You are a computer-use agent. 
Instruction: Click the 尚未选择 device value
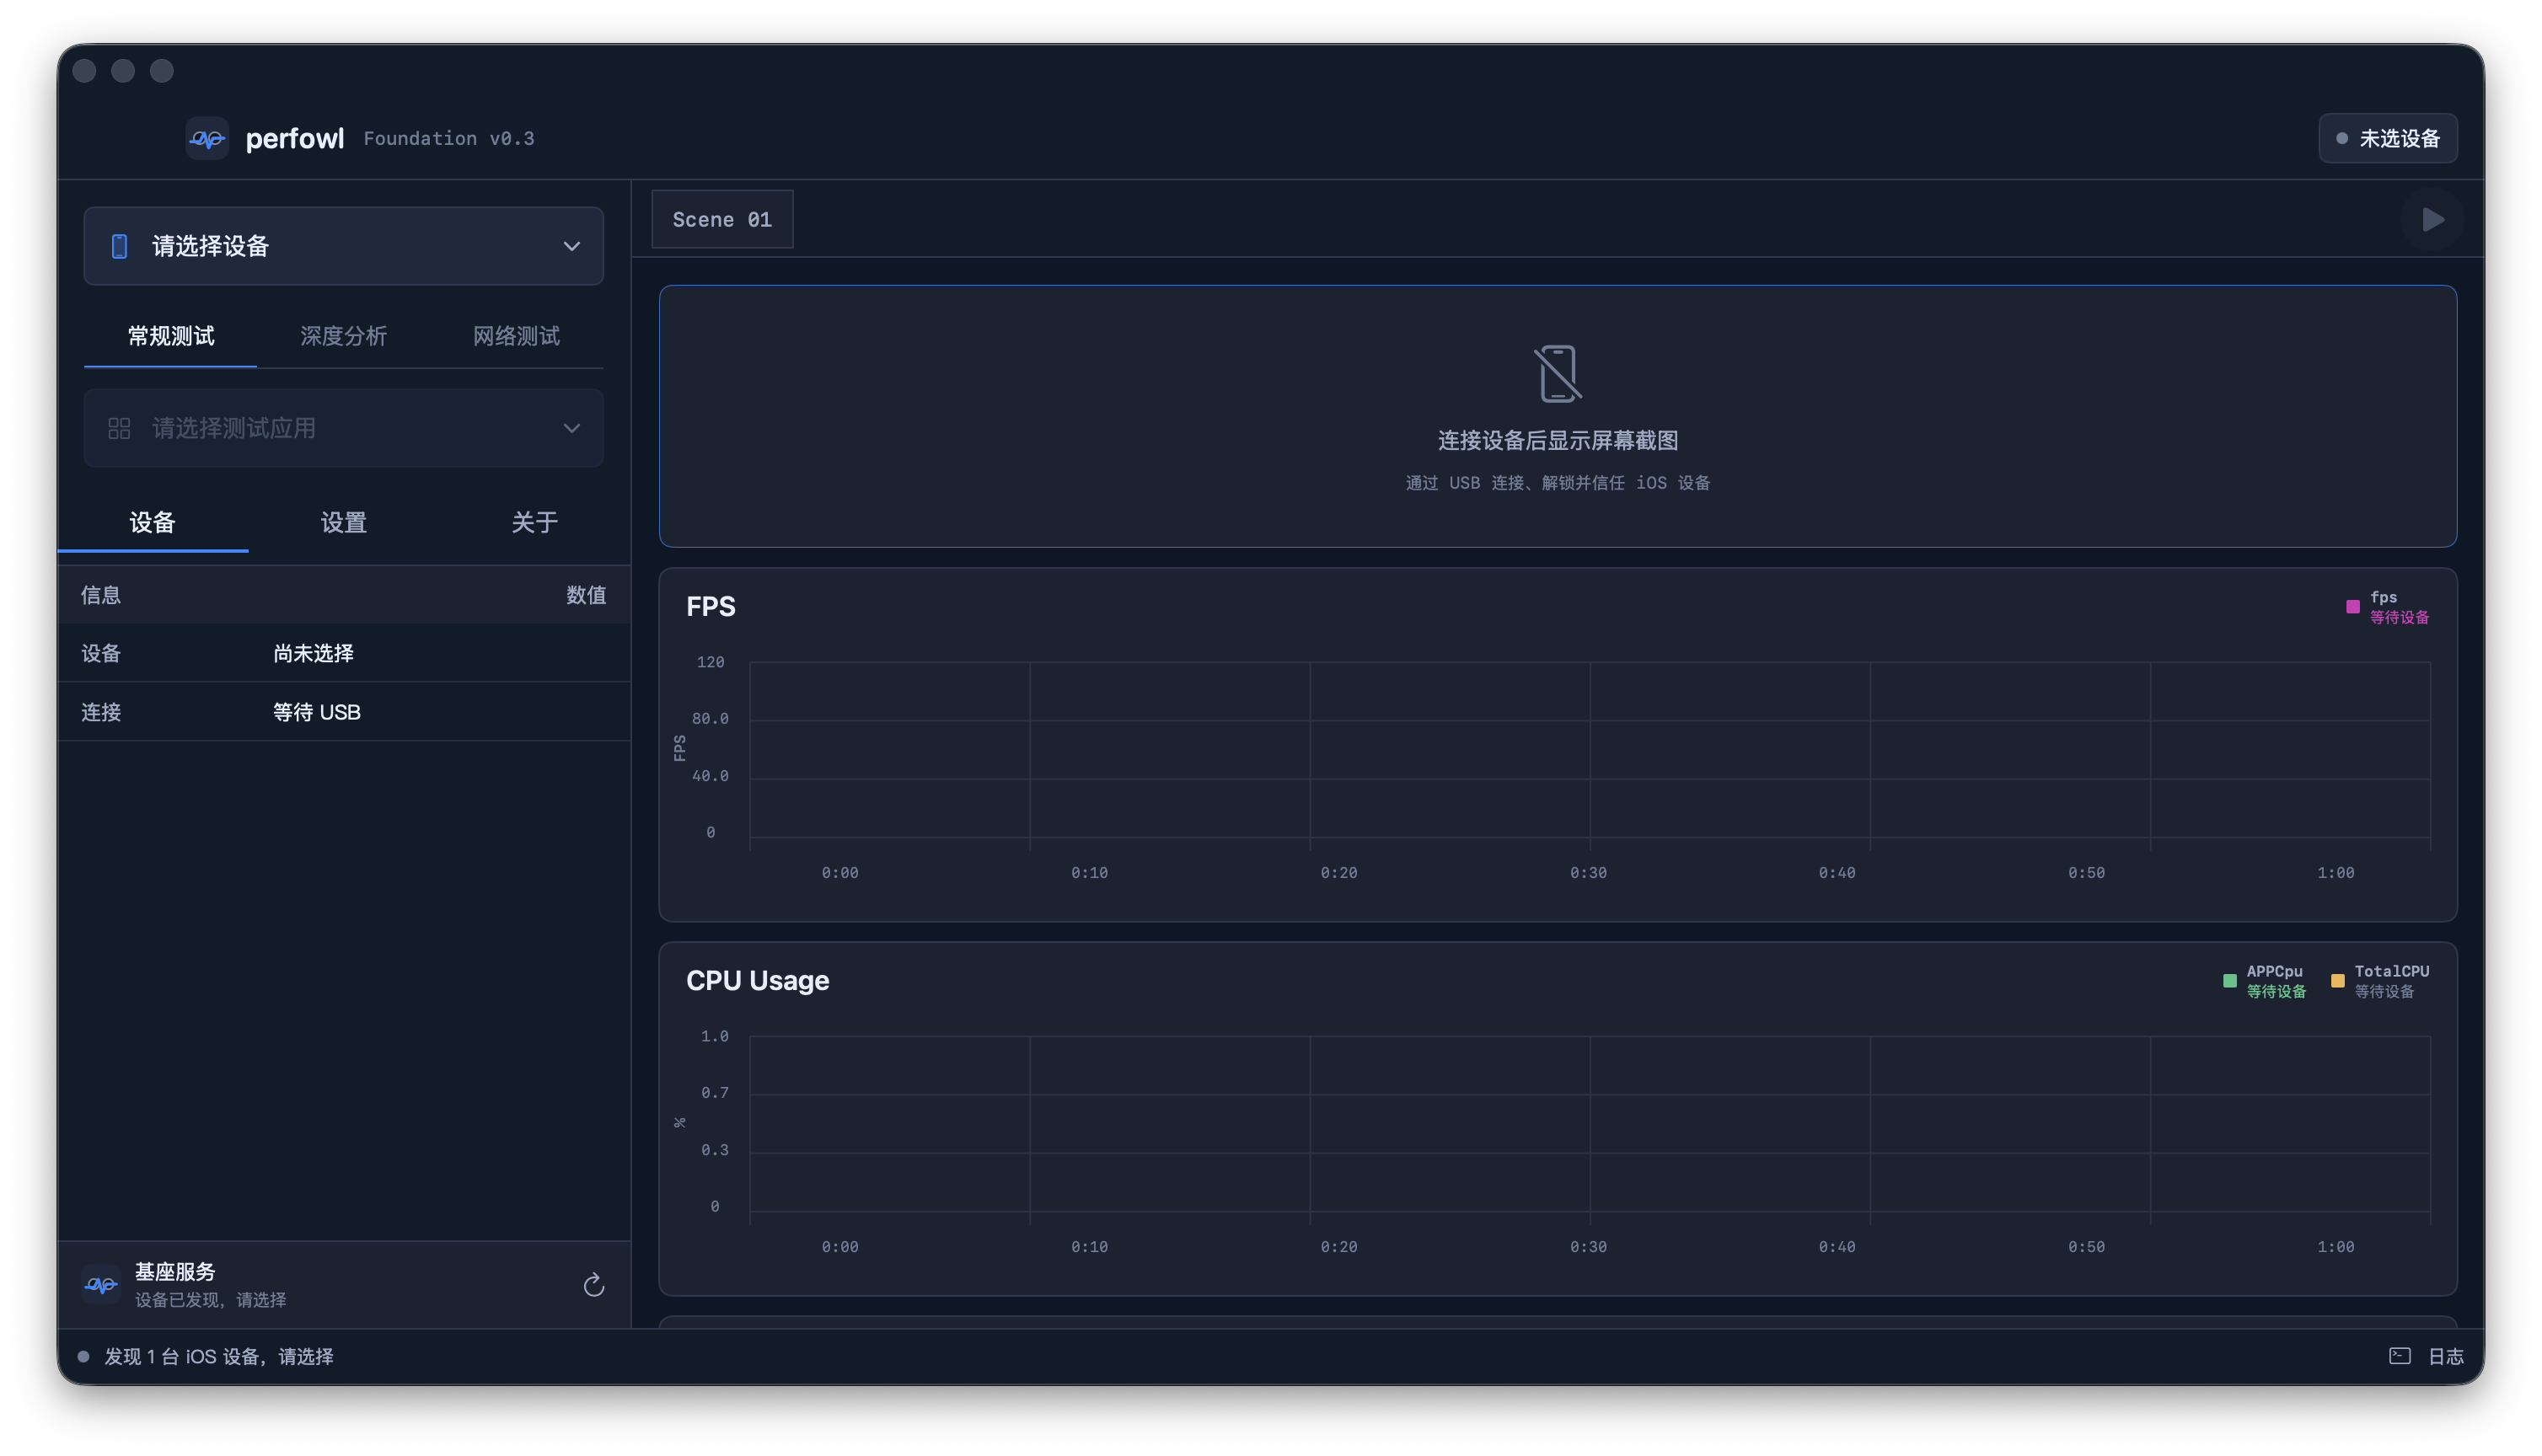[x=313, y=653]
